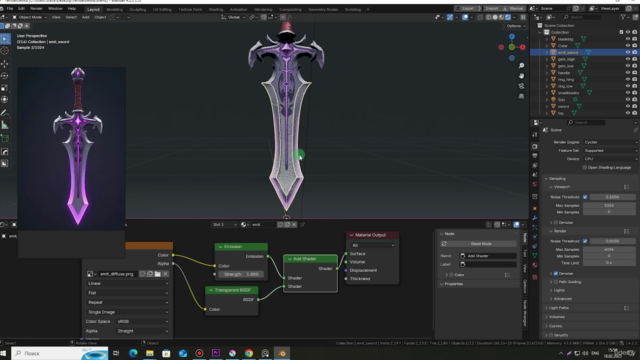Screen dimensions: 640x360
Task: Expand the Light Paths panel
Action: tap(559, 308)
